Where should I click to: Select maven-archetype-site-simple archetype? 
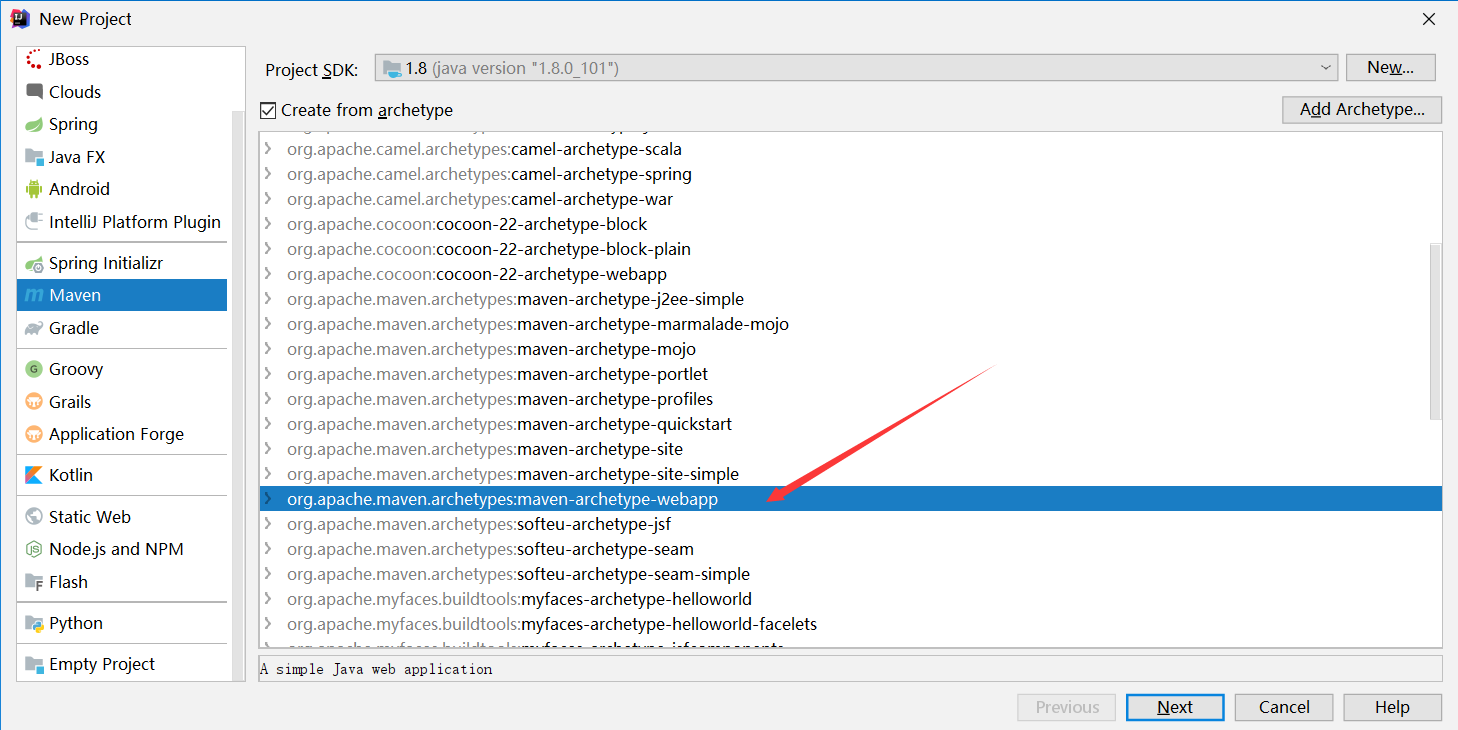pos(851,474)
